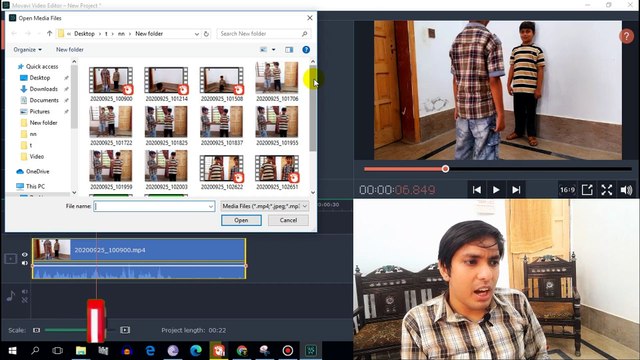Select video file 20200925_102622
This screenshot has width=640, height=360.
click(222, 172)
